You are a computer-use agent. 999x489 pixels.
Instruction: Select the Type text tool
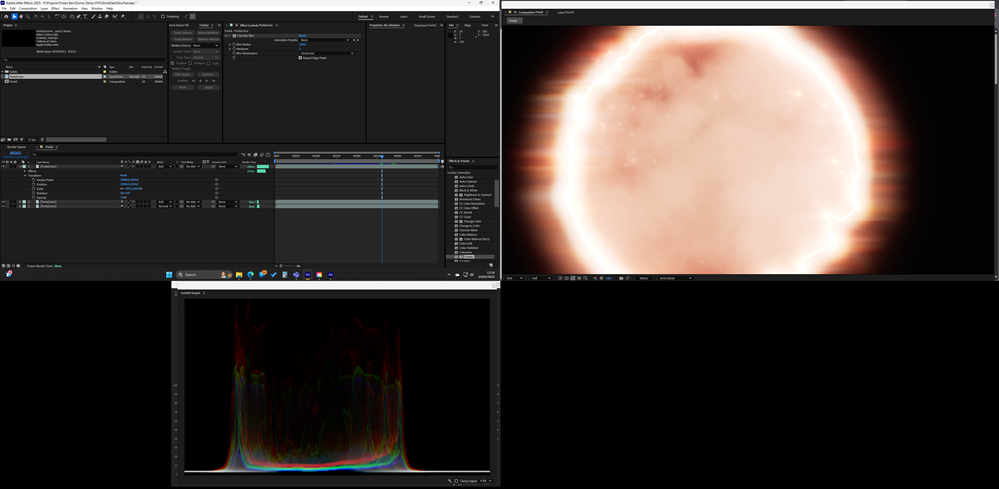pyautogui.click(x=86, y=16)
